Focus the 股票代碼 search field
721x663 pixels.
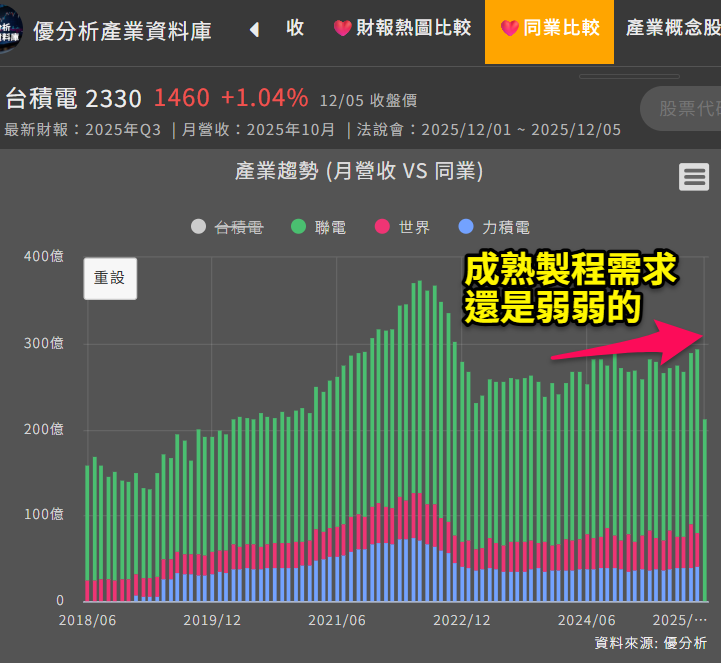[x=685, y=108]
